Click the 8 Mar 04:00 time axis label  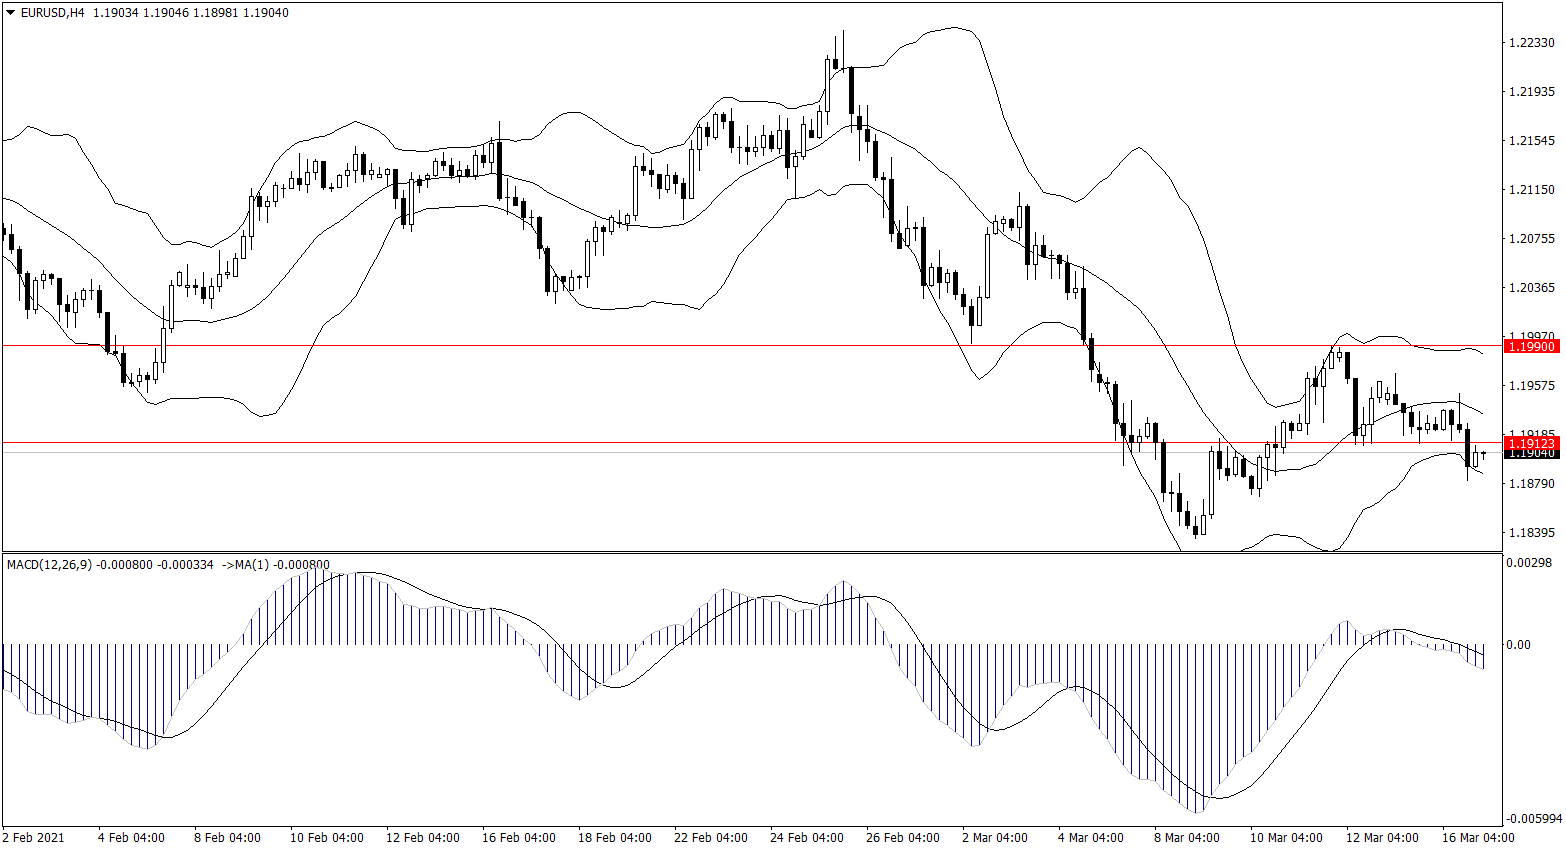(x=1186, y=837)
